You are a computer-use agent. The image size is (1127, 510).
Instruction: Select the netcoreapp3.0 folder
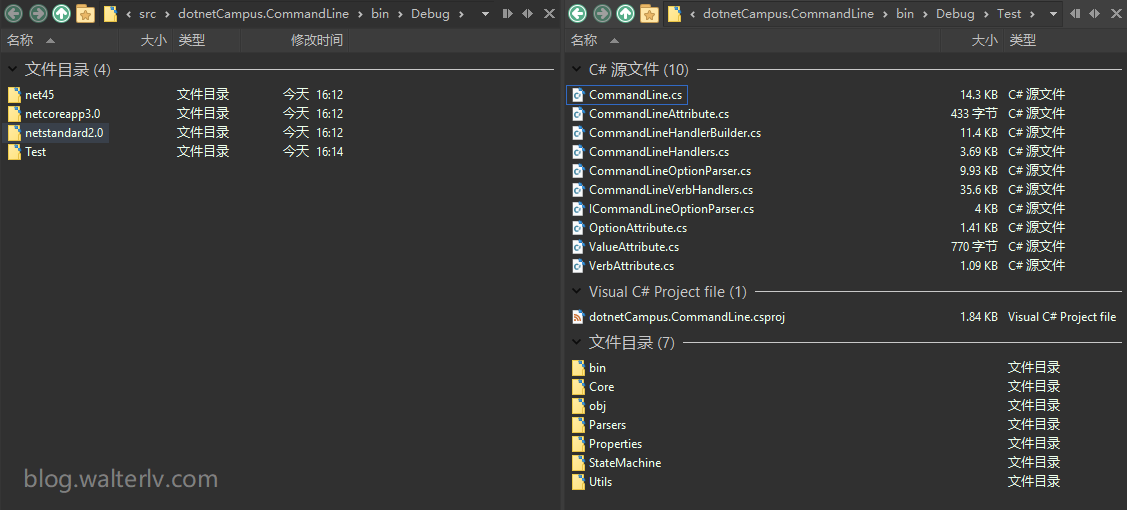[62, 114]
